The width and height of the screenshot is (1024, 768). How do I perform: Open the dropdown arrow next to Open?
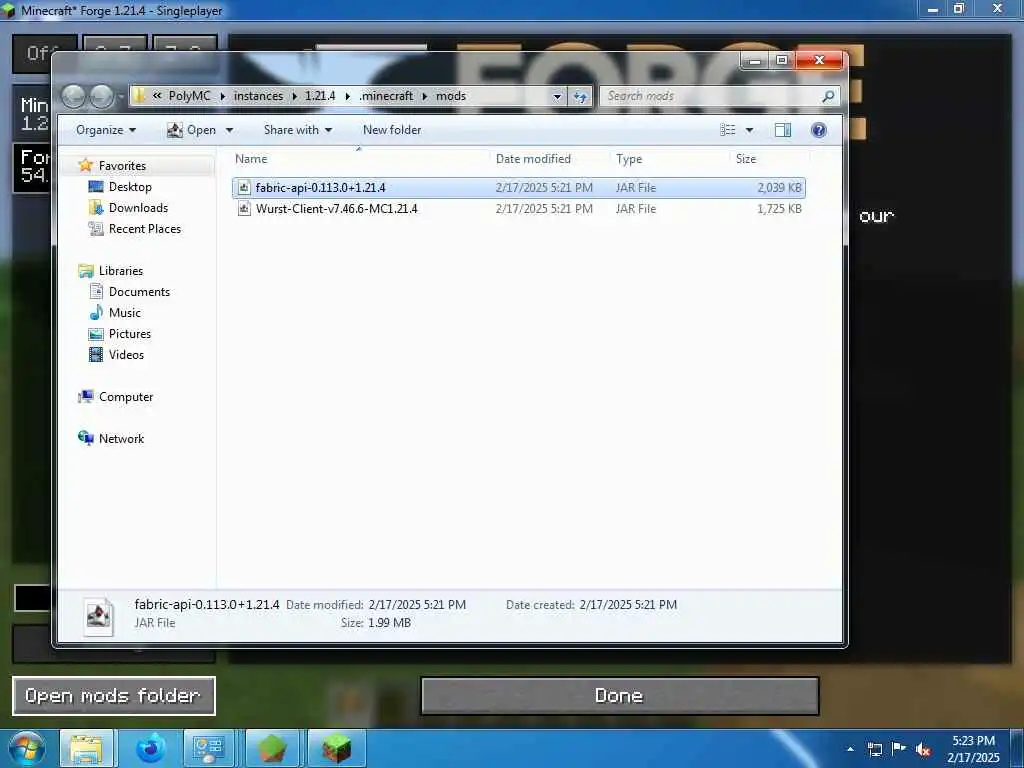229,130
